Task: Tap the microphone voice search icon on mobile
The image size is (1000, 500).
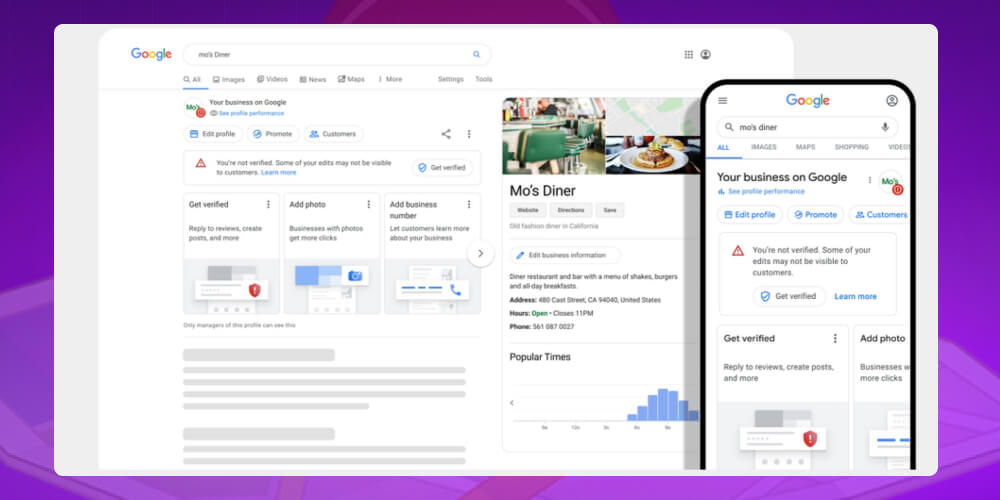Action: pyautogui.click(x=885, y=127)
